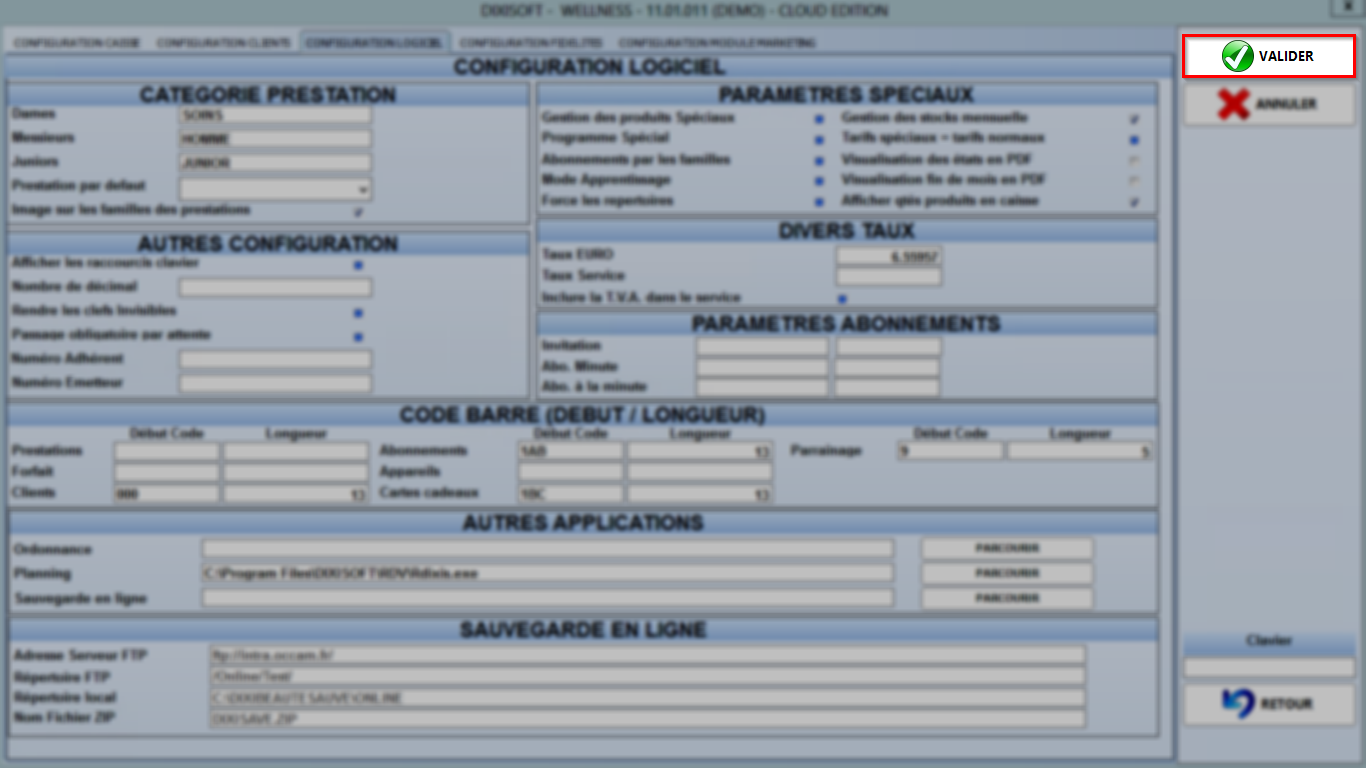Image resolution: width=1366 pixels, height=768 pixels.
Task: Toggle Tarifs spéciaux = tarifs normaux
Action: (1134, 140)
